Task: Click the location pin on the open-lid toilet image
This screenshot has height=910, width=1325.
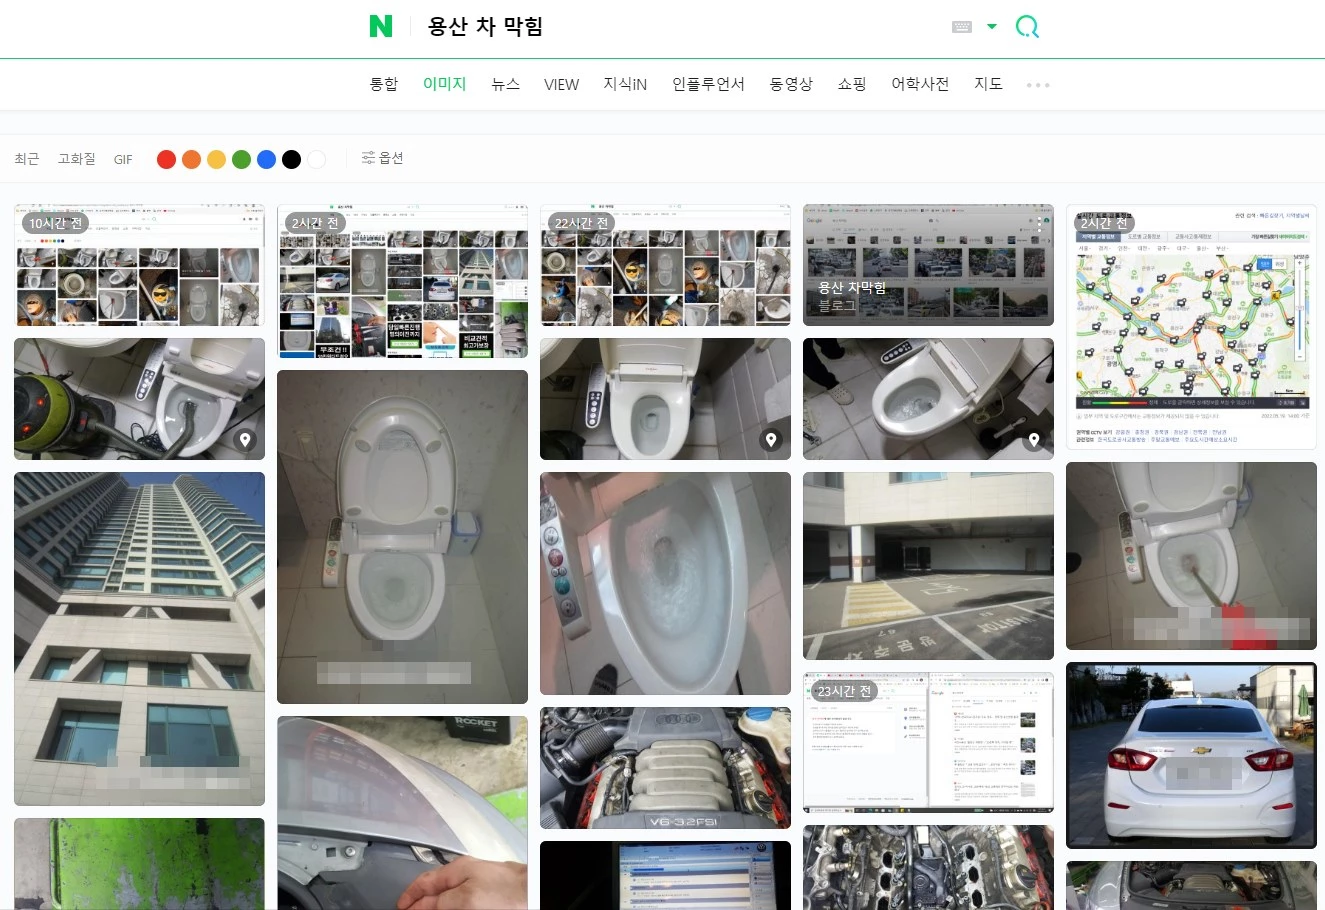Action: pos(1033,439)
